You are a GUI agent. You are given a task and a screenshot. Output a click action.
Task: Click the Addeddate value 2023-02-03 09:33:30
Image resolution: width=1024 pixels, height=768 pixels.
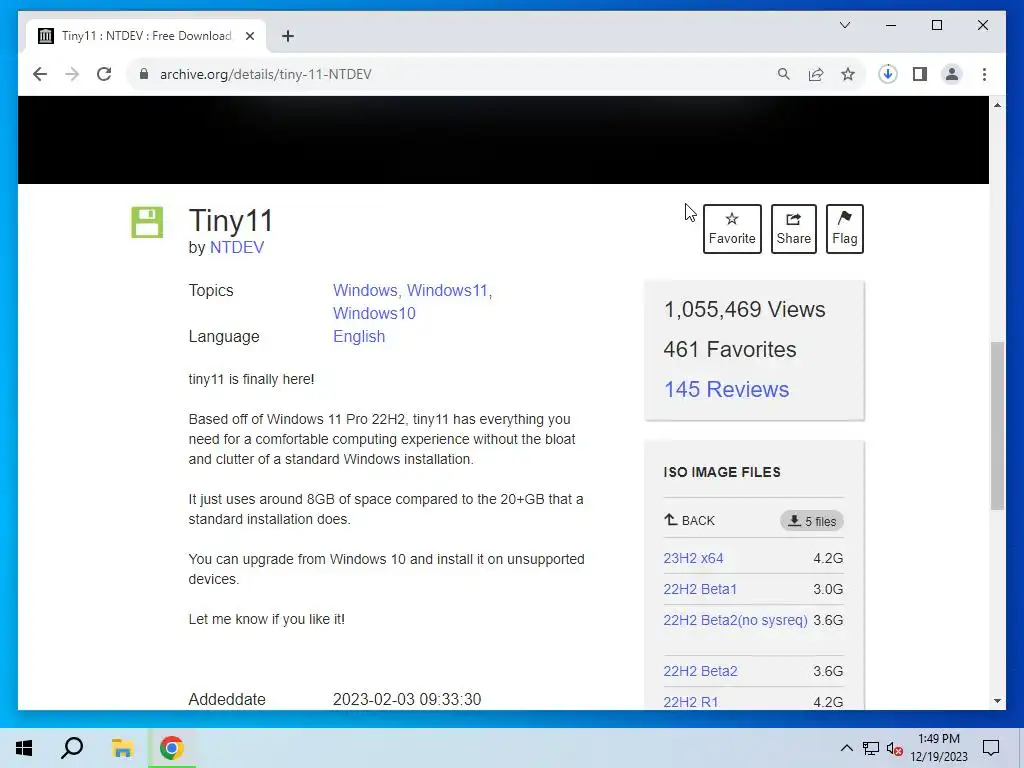coord(407,699)
